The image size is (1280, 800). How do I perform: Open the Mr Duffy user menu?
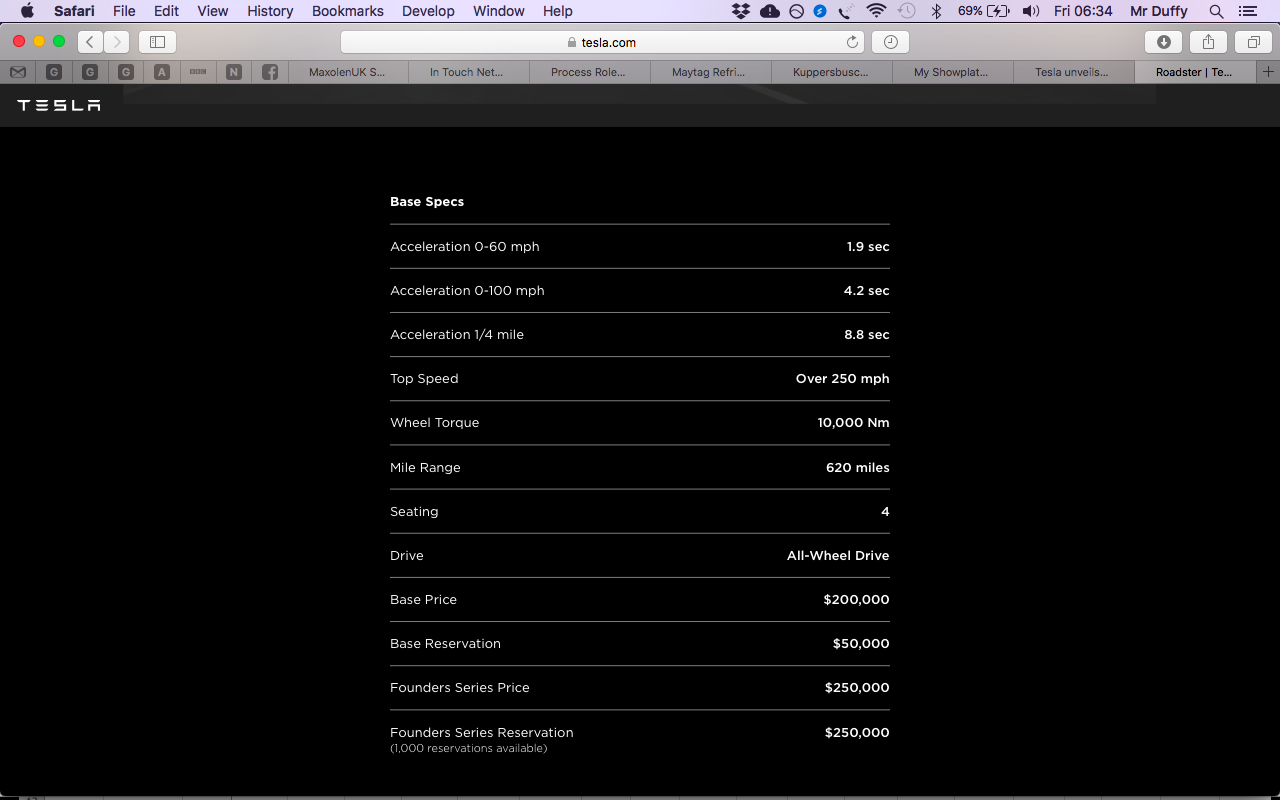pyautogui.click(x=1159, y=11)
